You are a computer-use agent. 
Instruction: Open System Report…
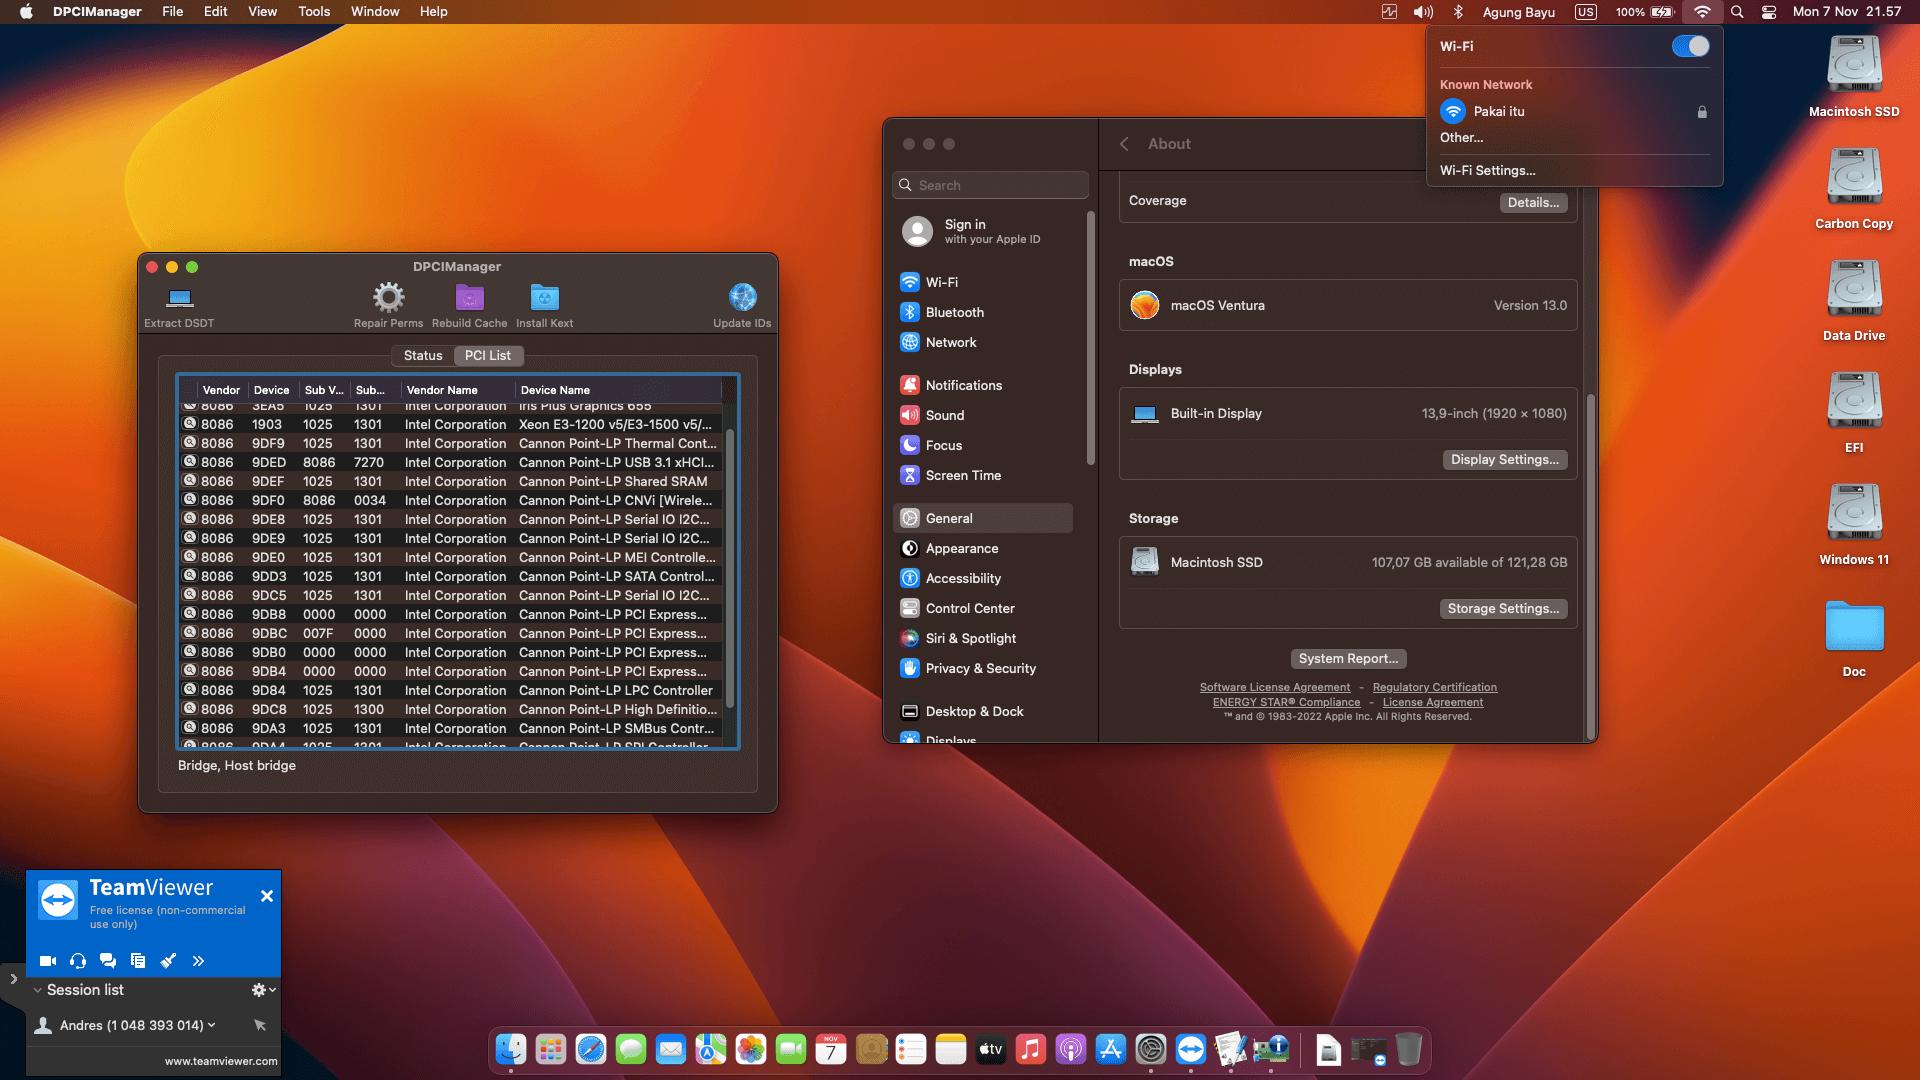click(x=1348, y=659)
